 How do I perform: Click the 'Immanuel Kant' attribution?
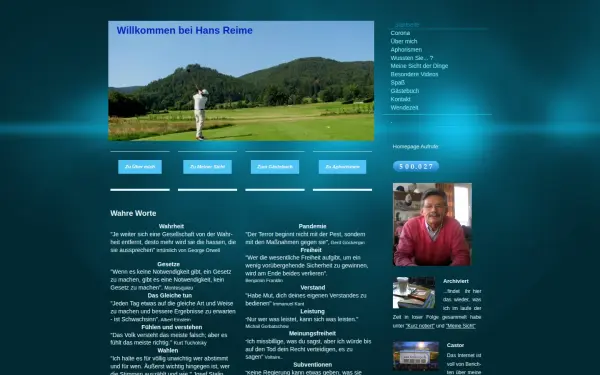[289, 304]
